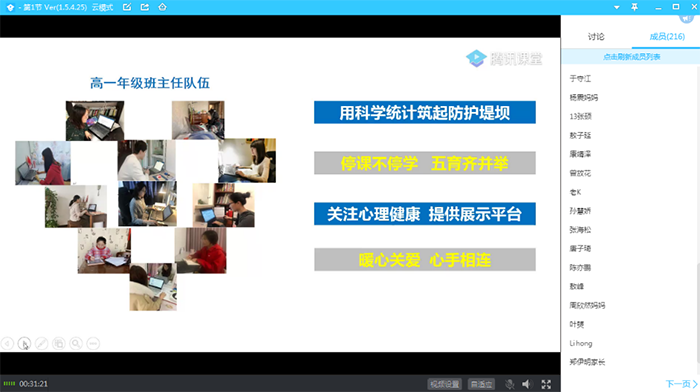
Task: Click the magnifier zoom tool on slide
Action: (76, 343)
